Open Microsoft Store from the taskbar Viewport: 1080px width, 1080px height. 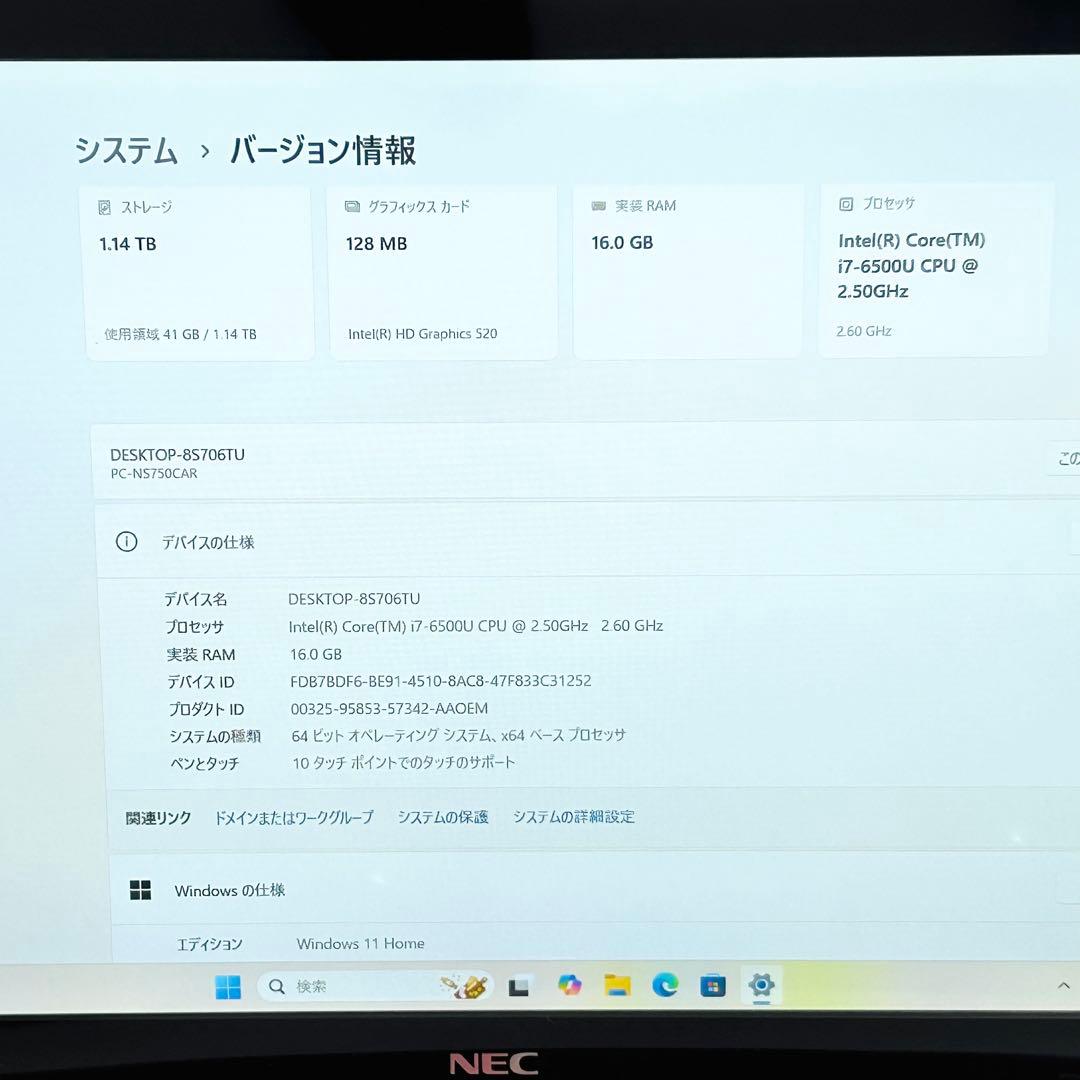[x=712, y=986]
